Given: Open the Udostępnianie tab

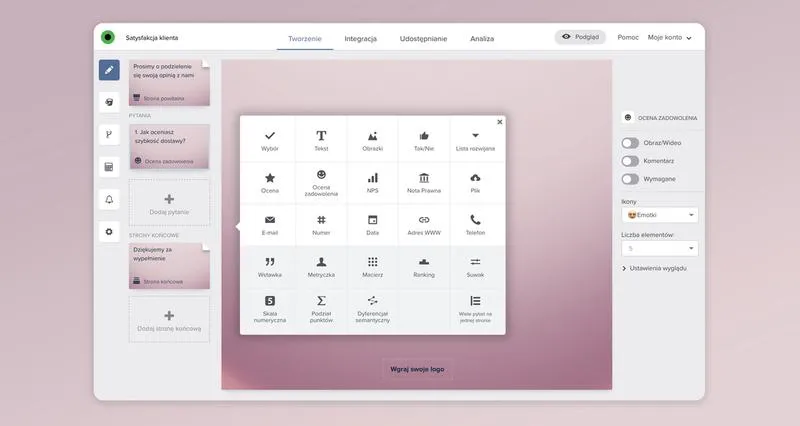Looking at the screenshot, I should coord(423,39).
